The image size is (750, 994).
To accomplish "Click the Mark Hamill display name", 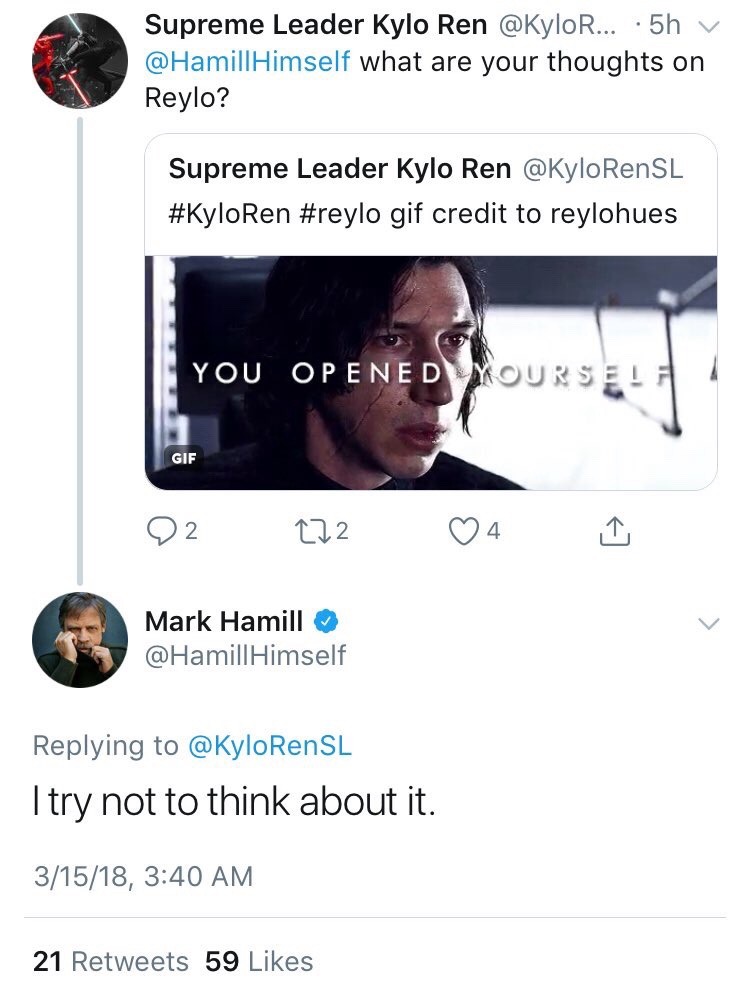I will [224, 622].
